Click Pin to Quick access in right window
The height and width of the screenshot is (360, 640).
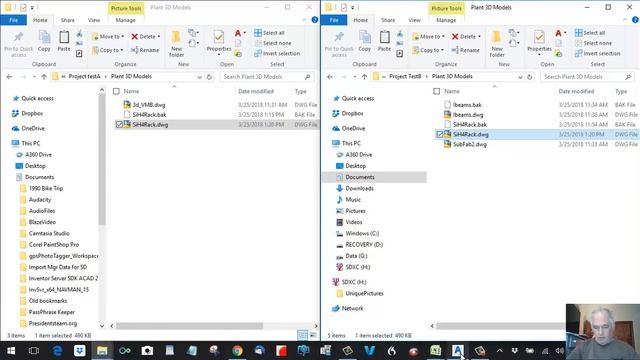point(339,44)
